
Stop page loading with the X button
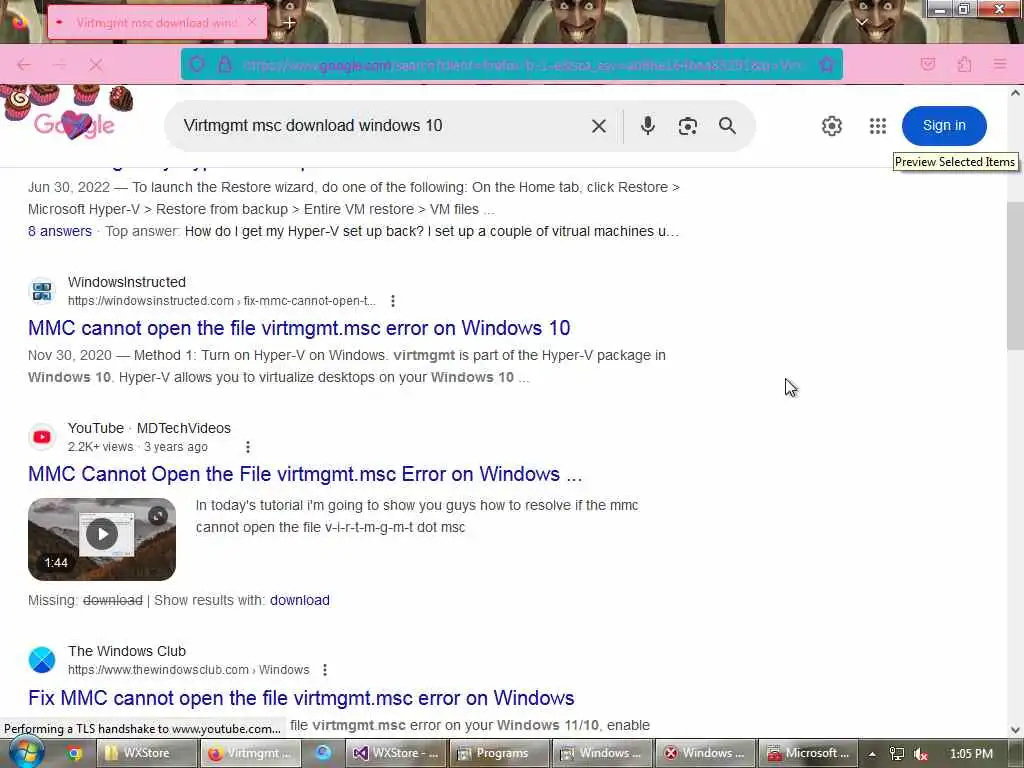[x=95, y=65]
